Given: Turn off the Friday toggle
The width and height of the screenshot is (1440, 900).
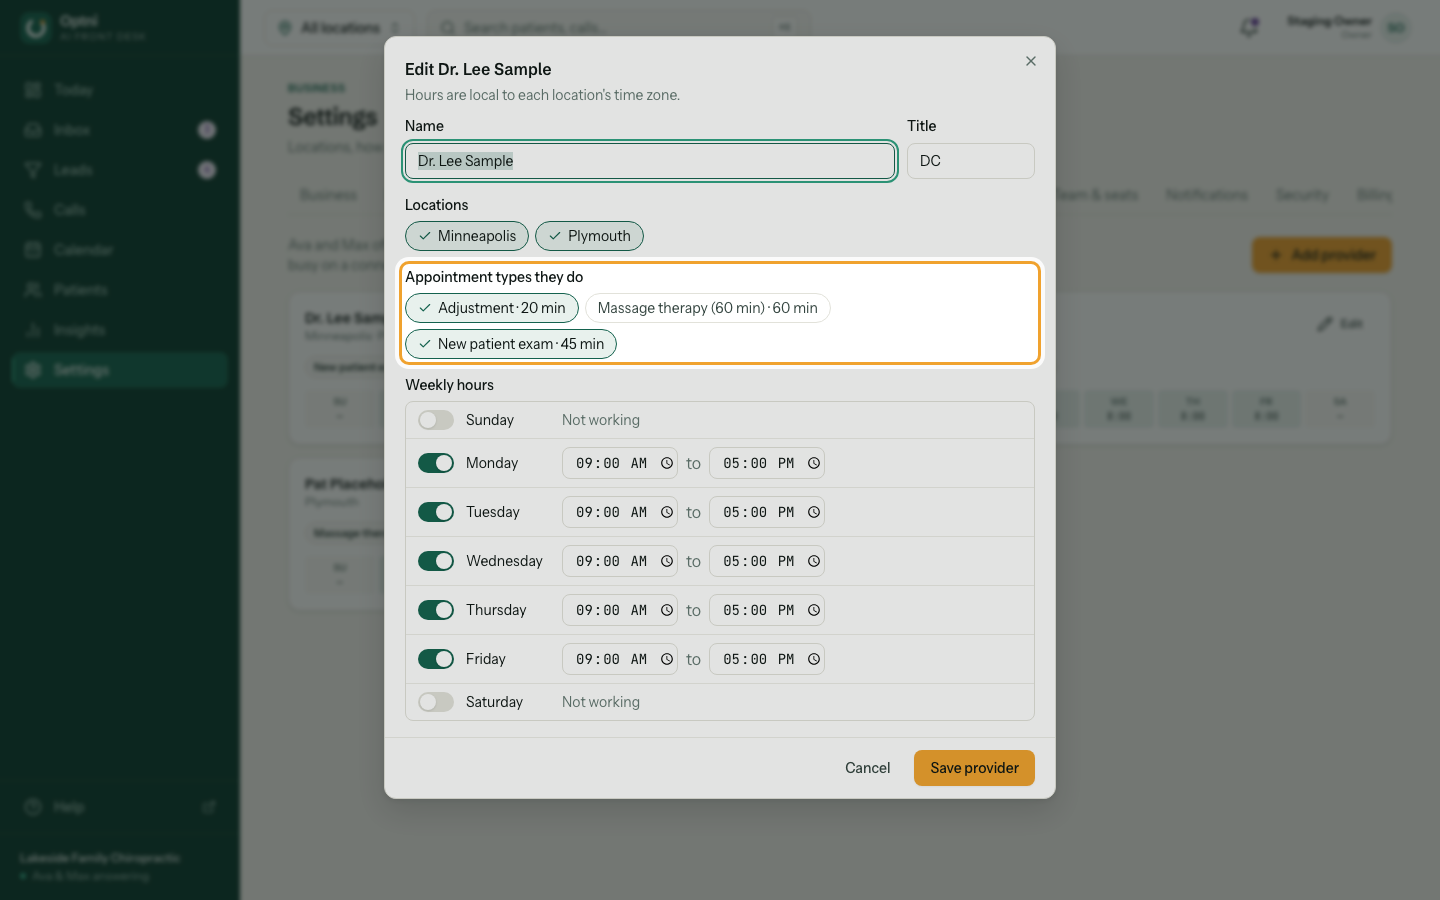Looking at the screenshot, I should pyautogui.click(x=436, y=659).
